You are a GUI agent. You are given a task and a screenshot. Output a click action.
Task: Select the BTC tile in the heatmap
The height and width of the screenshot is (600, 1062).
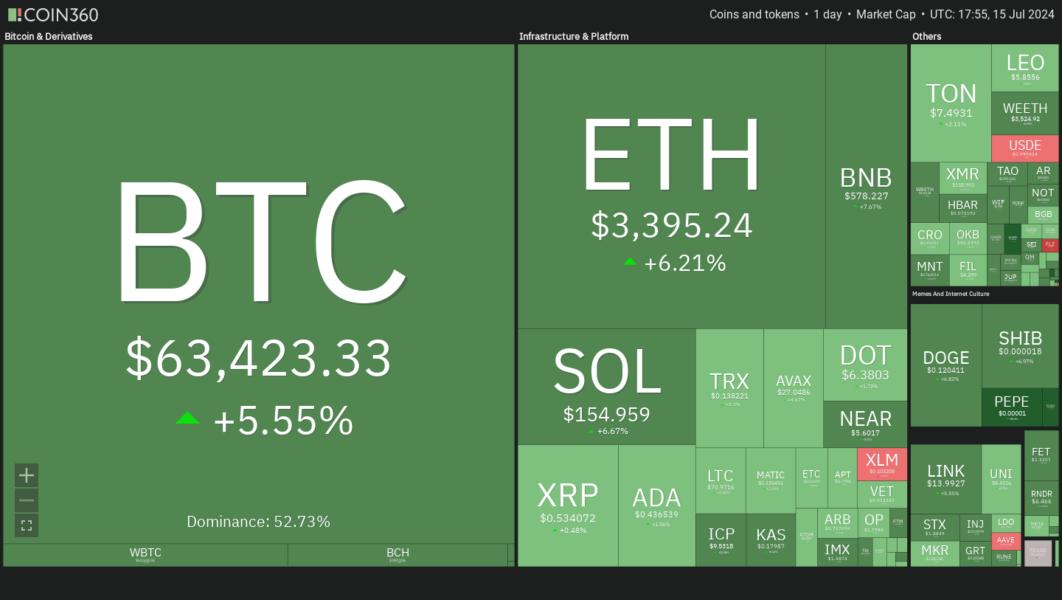coord(259,293)
